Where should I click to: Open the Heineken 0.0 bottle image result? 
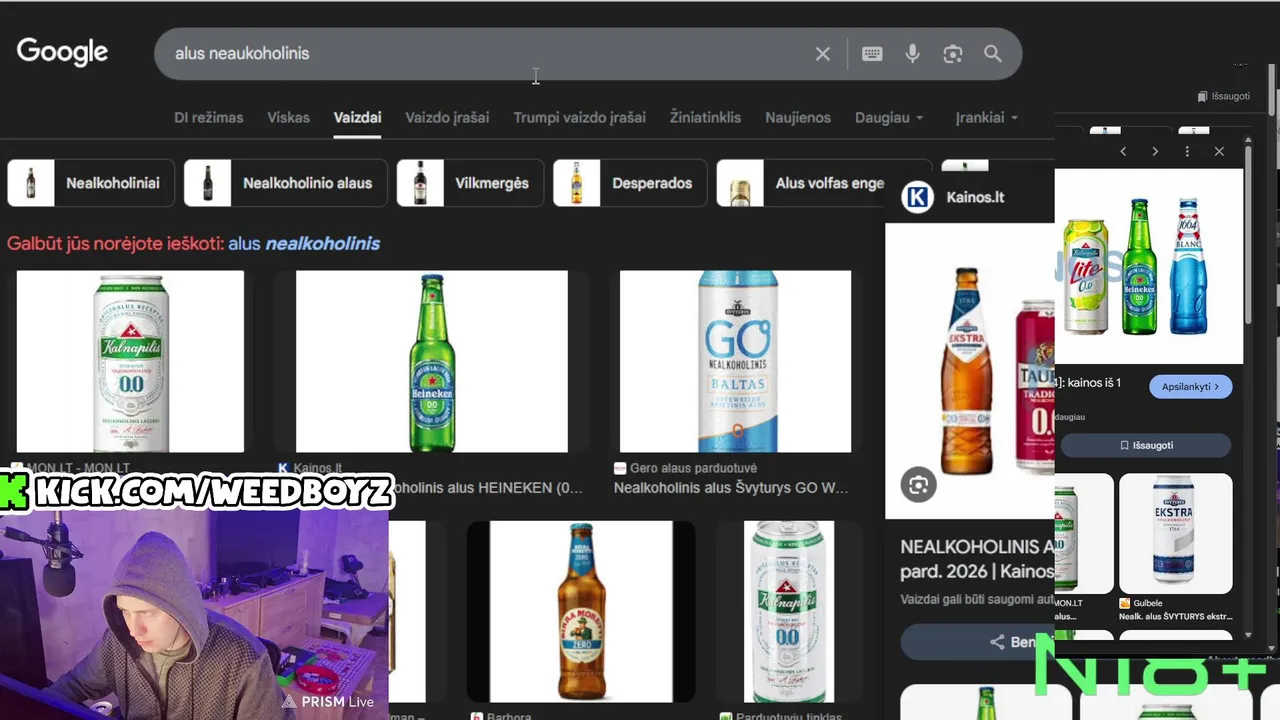click(x=431, y=361)
